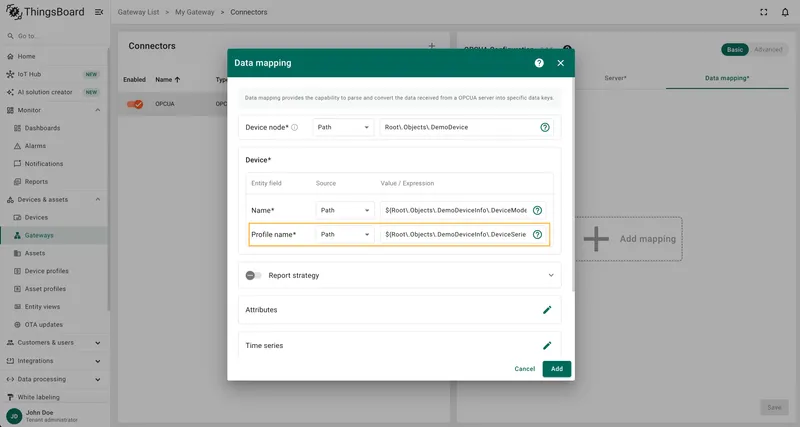The height and width of the screenshot is (427, 800).
Task: Click Alarms triangle icon in sidebar
Action: (x=17, y=146)
